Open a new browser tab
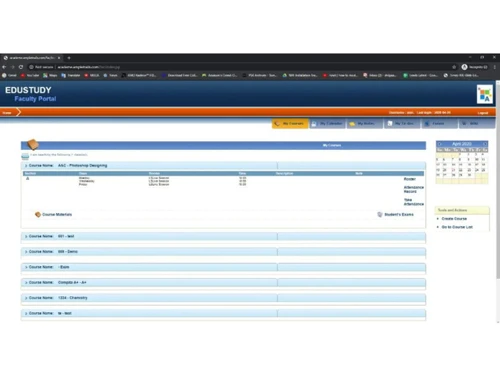Viewport: 500px width, 375px height. (69, 58)
